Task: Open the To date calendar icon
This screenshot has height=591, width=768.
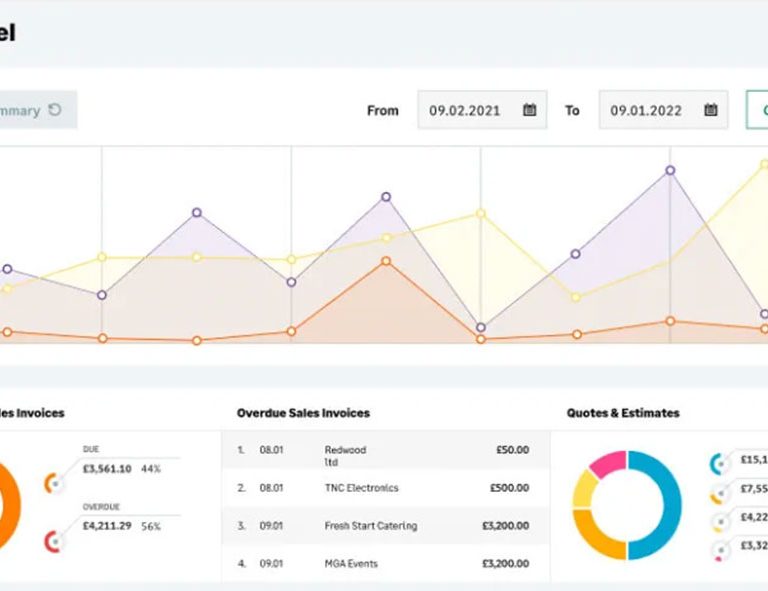Action: coord(711,110)
